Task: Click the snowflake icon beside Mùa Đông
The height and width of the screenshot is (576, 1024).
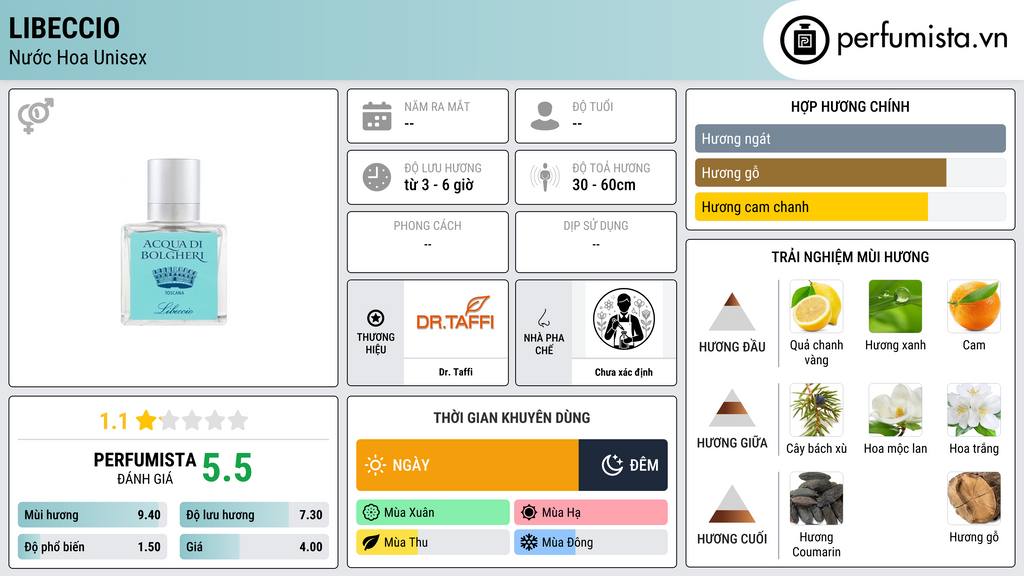Action: (x=529, y=542)
